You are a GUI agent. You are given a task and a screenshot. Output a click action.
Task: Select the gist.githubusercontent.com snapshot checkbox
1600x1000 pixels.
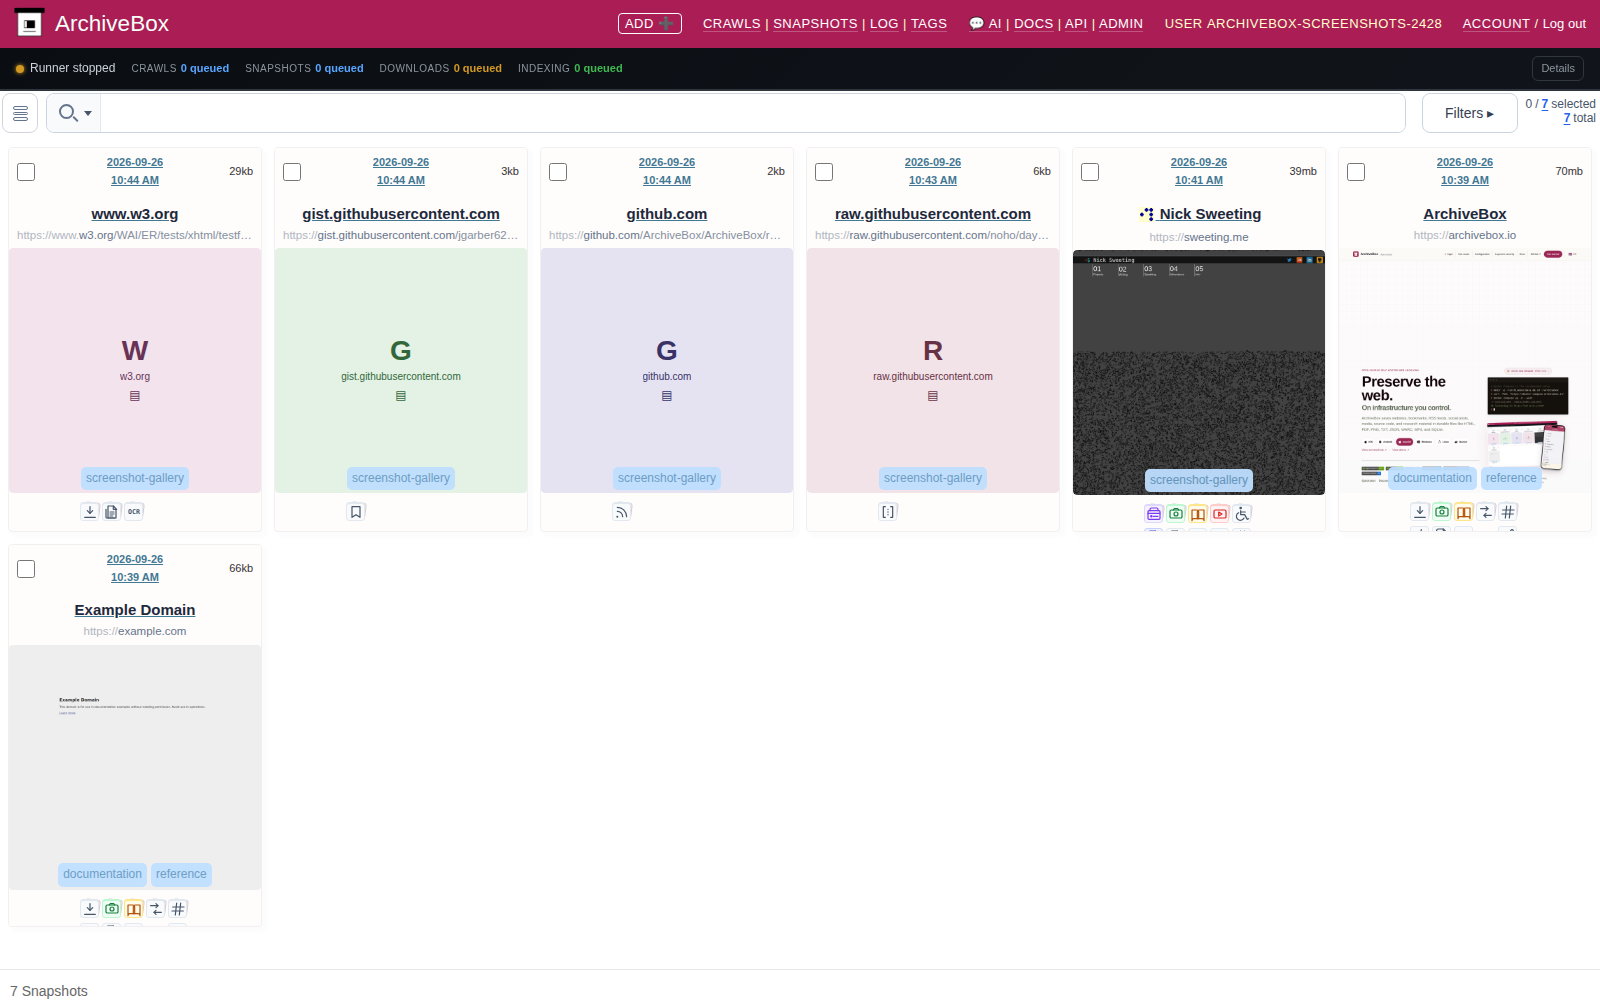[292, 172]
